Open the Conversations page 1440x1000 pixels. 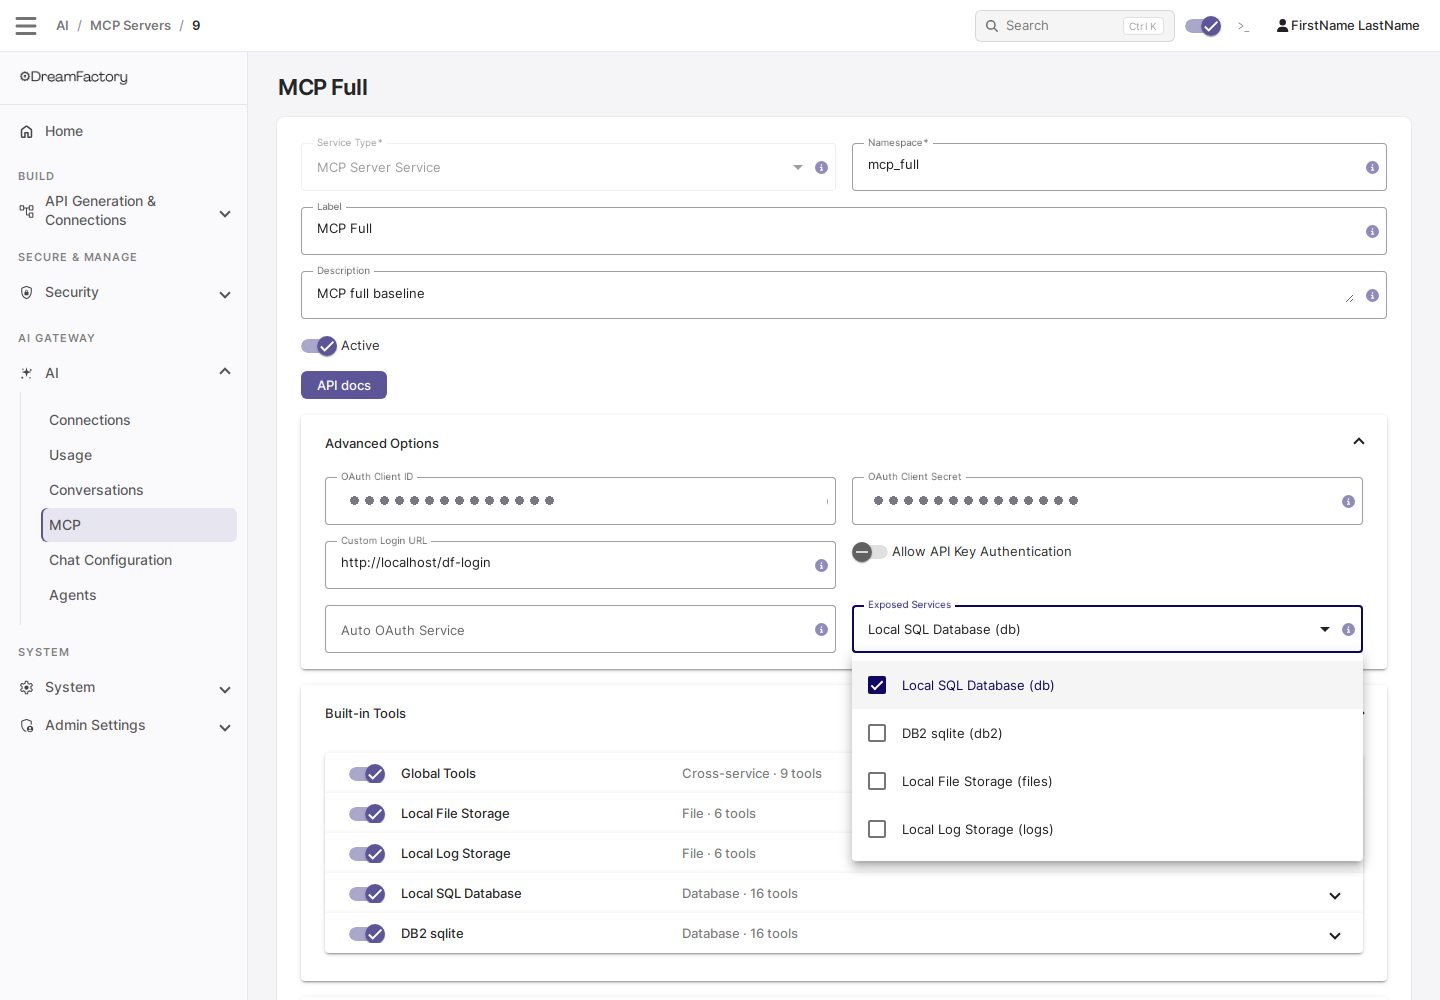pyautogui.click(x=138, y=490)
